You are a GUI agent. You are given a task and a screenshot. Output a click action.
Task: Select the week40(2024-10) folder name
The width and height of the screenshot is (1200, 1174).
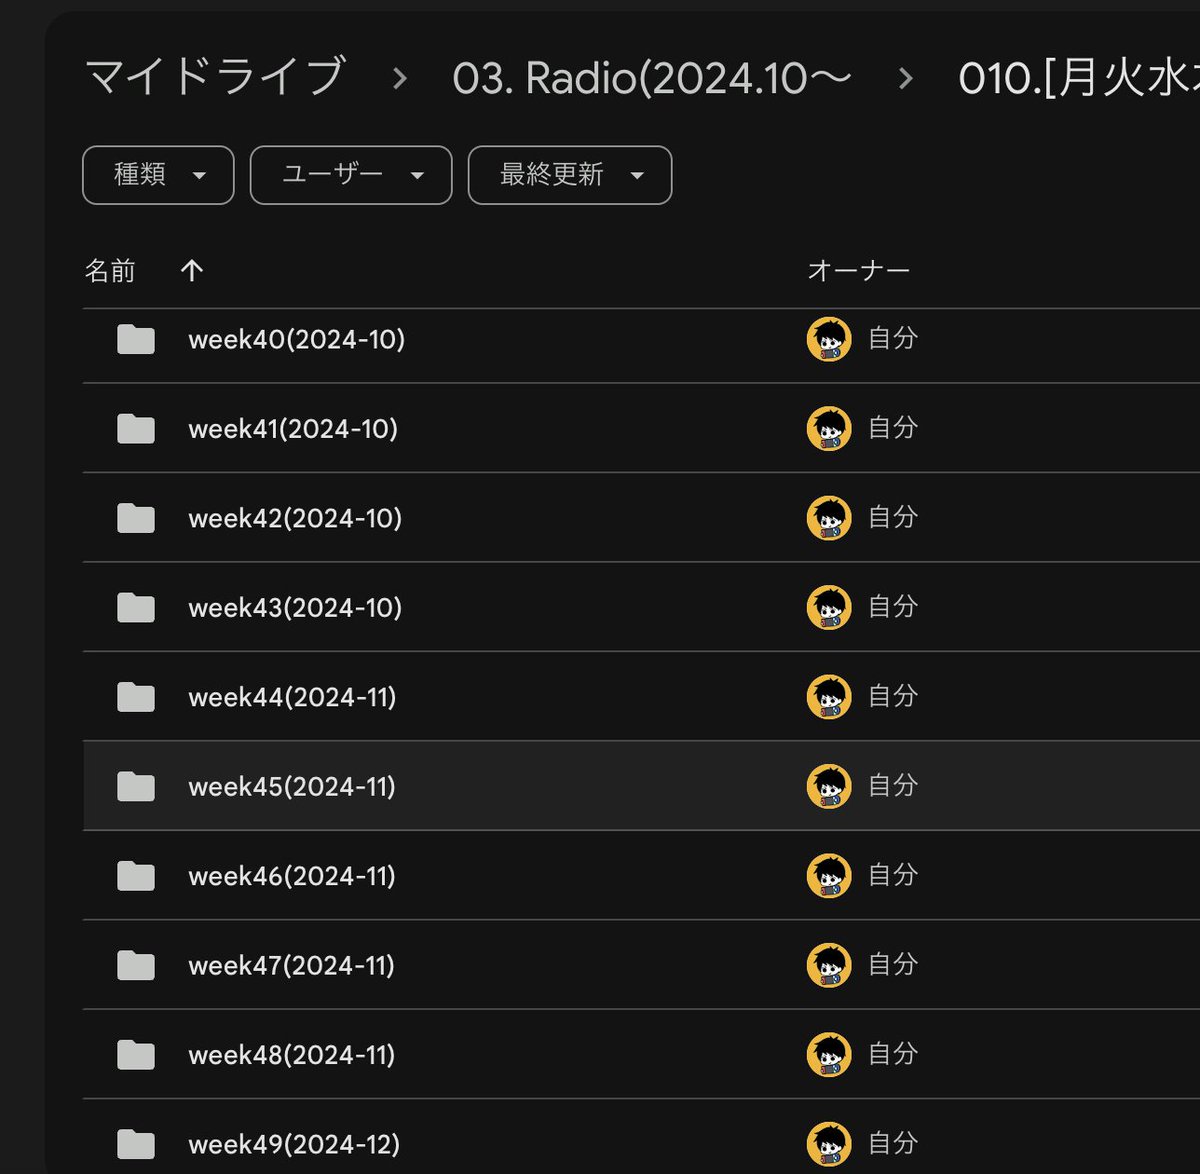pos(297,340)
